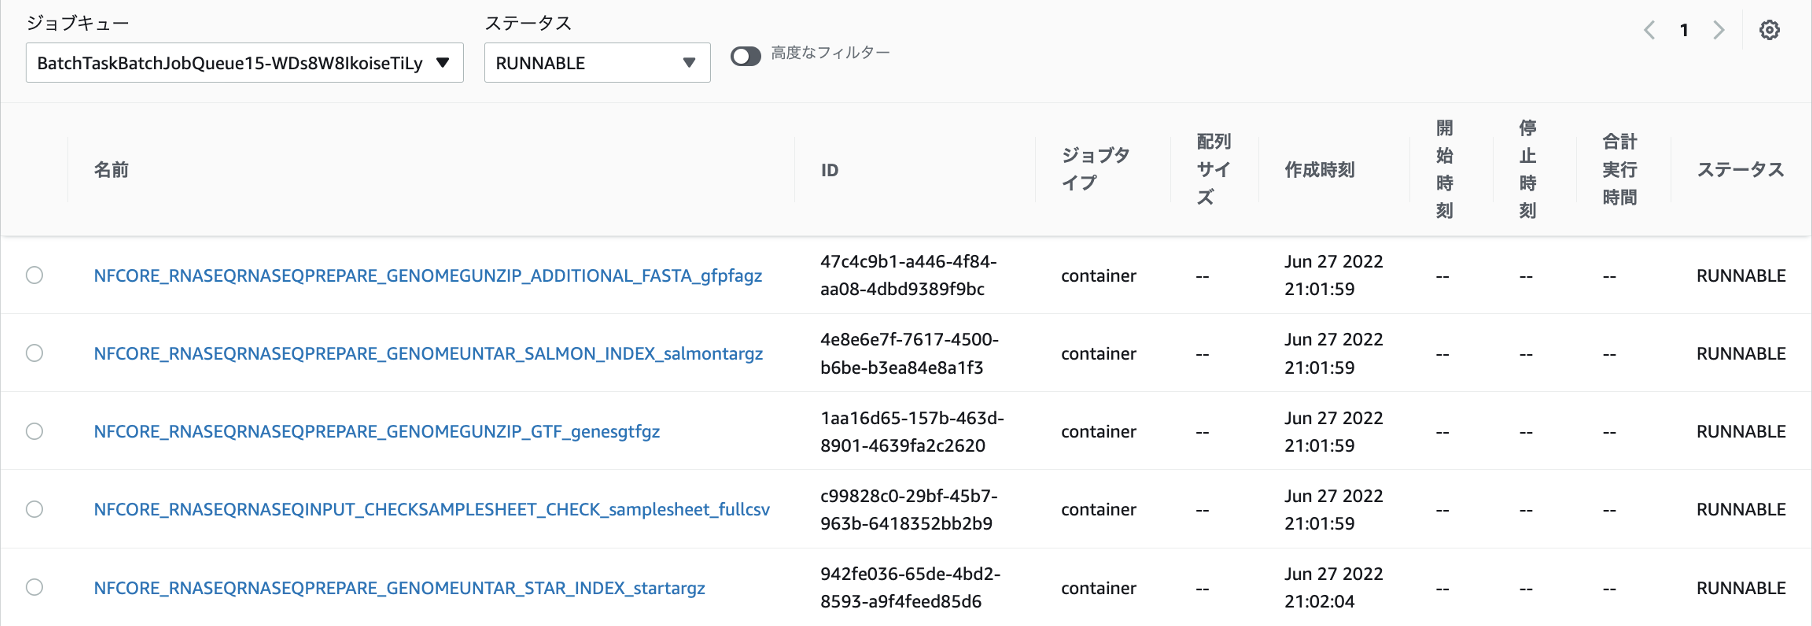Click creation time in SAMPLESHEET_CHECK row
Image resolution: width=1812 pixels, height=626 pixels.
(1333, 509)
